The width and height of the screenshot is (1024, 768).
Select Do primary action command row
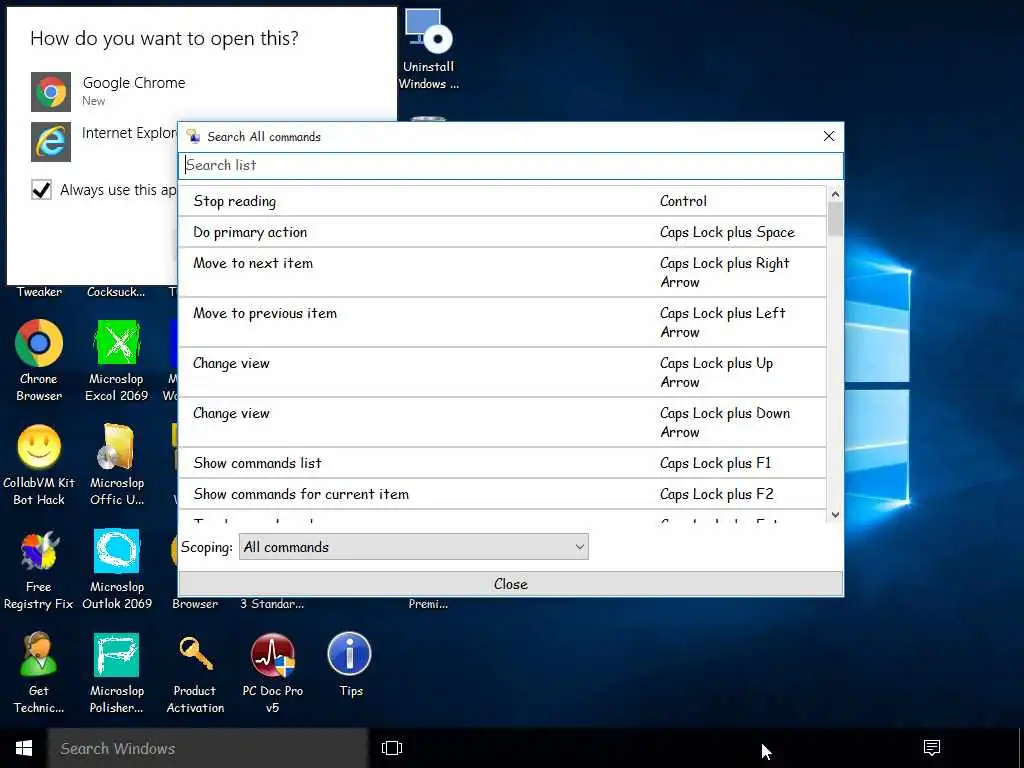pyautogui.click(x=502, y=232)
